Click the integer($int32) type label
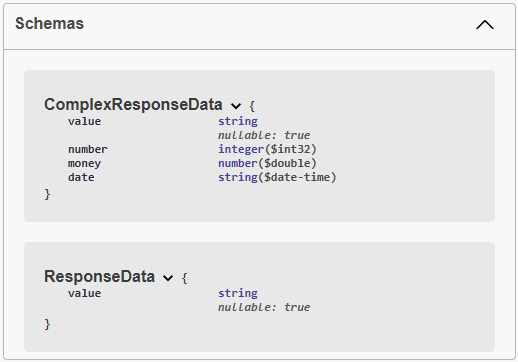The image size is (518, 362). [267, 149]
